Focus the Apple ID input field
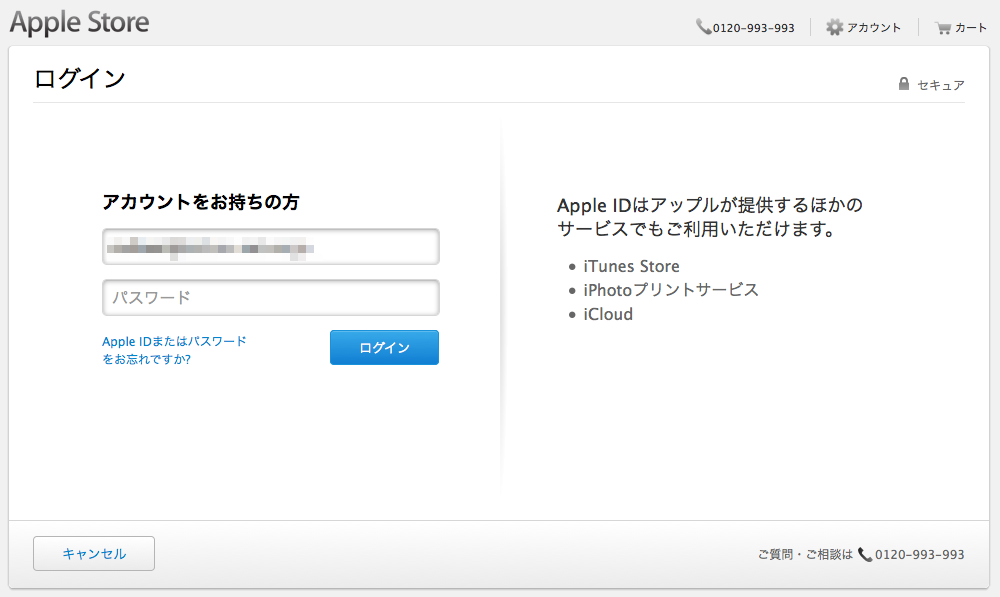 click(x=271, y=247)
